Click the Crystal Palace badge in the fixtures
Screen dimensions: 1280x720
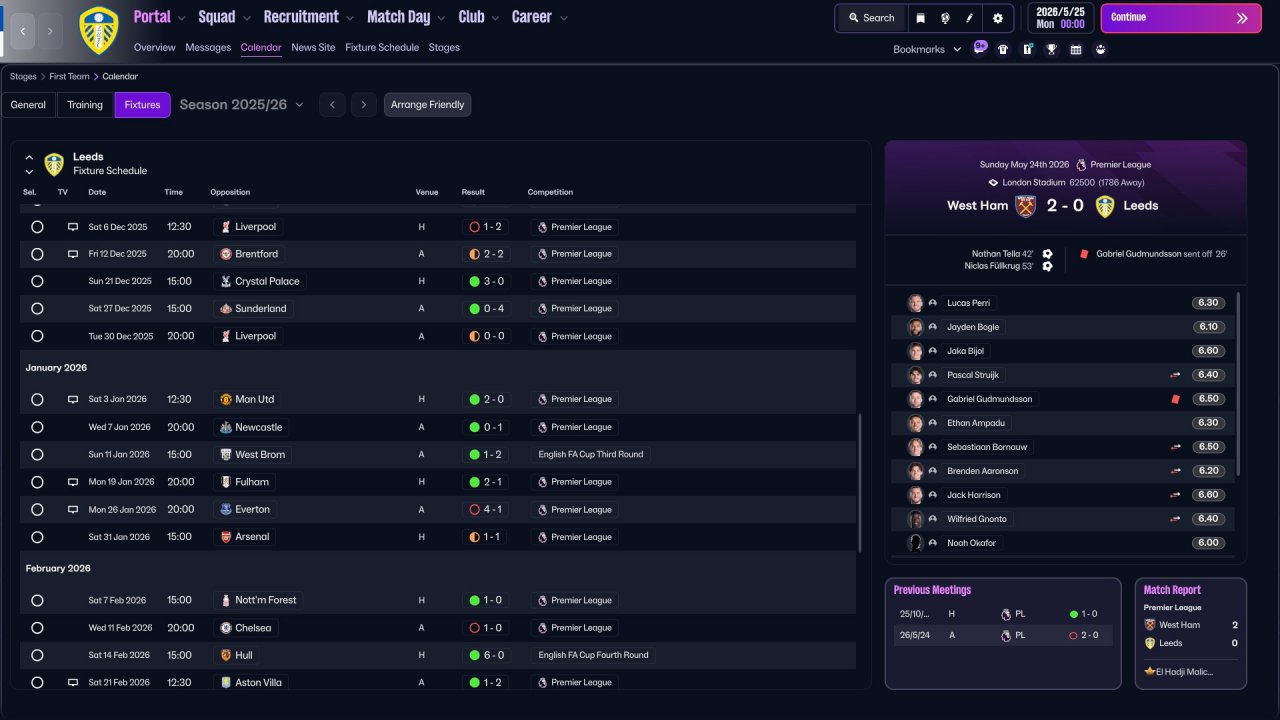pyautogui.click(x=226, y=281)
